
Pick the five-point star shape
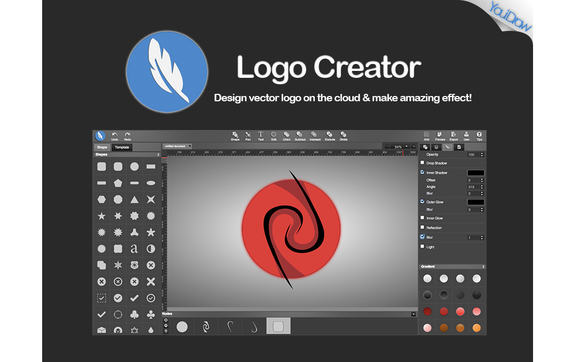pyautogui.click(x=101, y=216)
